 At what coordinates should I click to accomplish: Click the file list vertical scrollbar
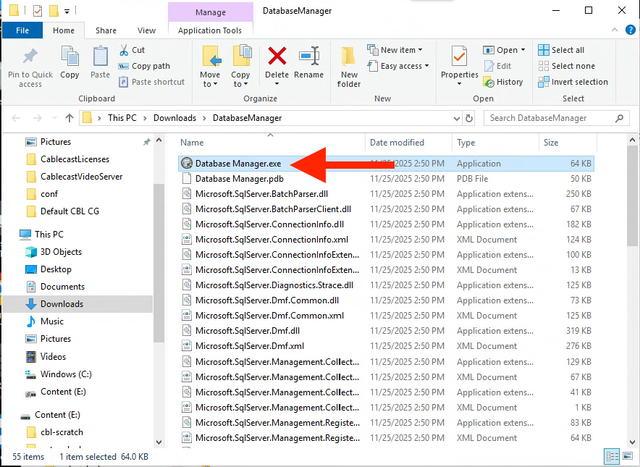click(632, 196)
